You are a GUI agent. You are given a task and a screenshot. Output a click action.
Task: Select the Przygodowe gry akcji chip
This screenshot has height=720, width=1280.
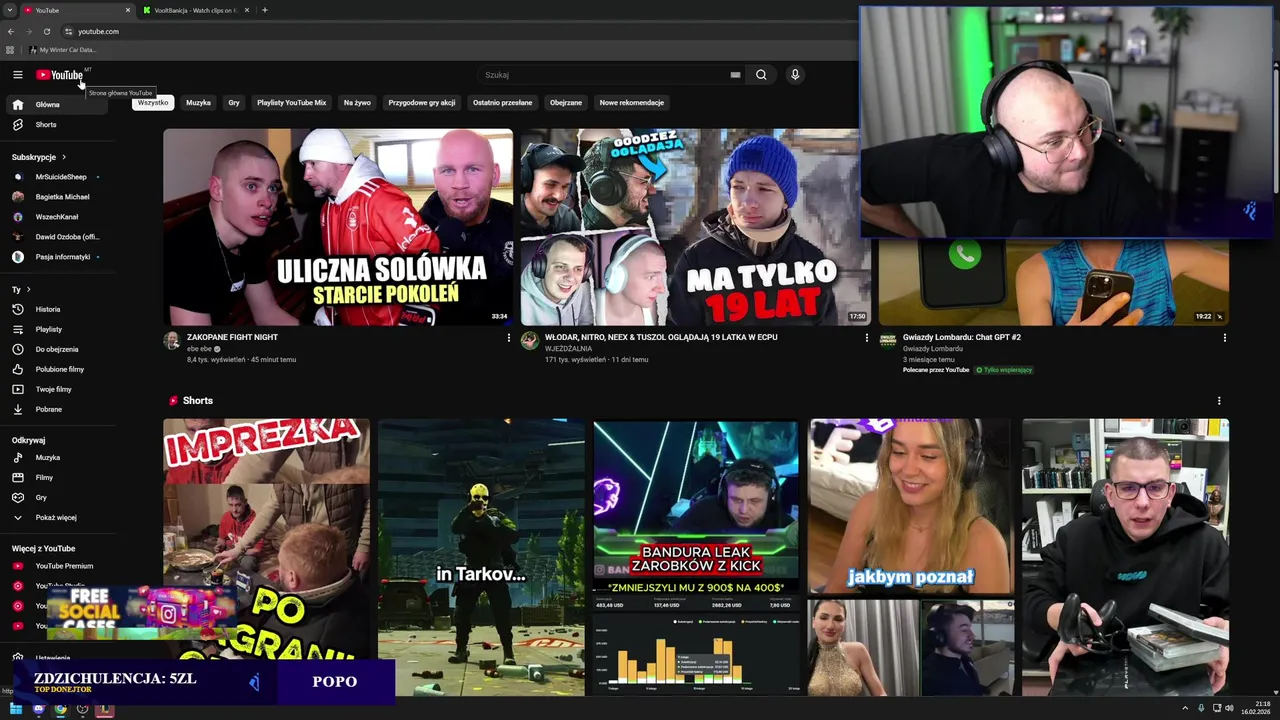[x=422, y=102]
